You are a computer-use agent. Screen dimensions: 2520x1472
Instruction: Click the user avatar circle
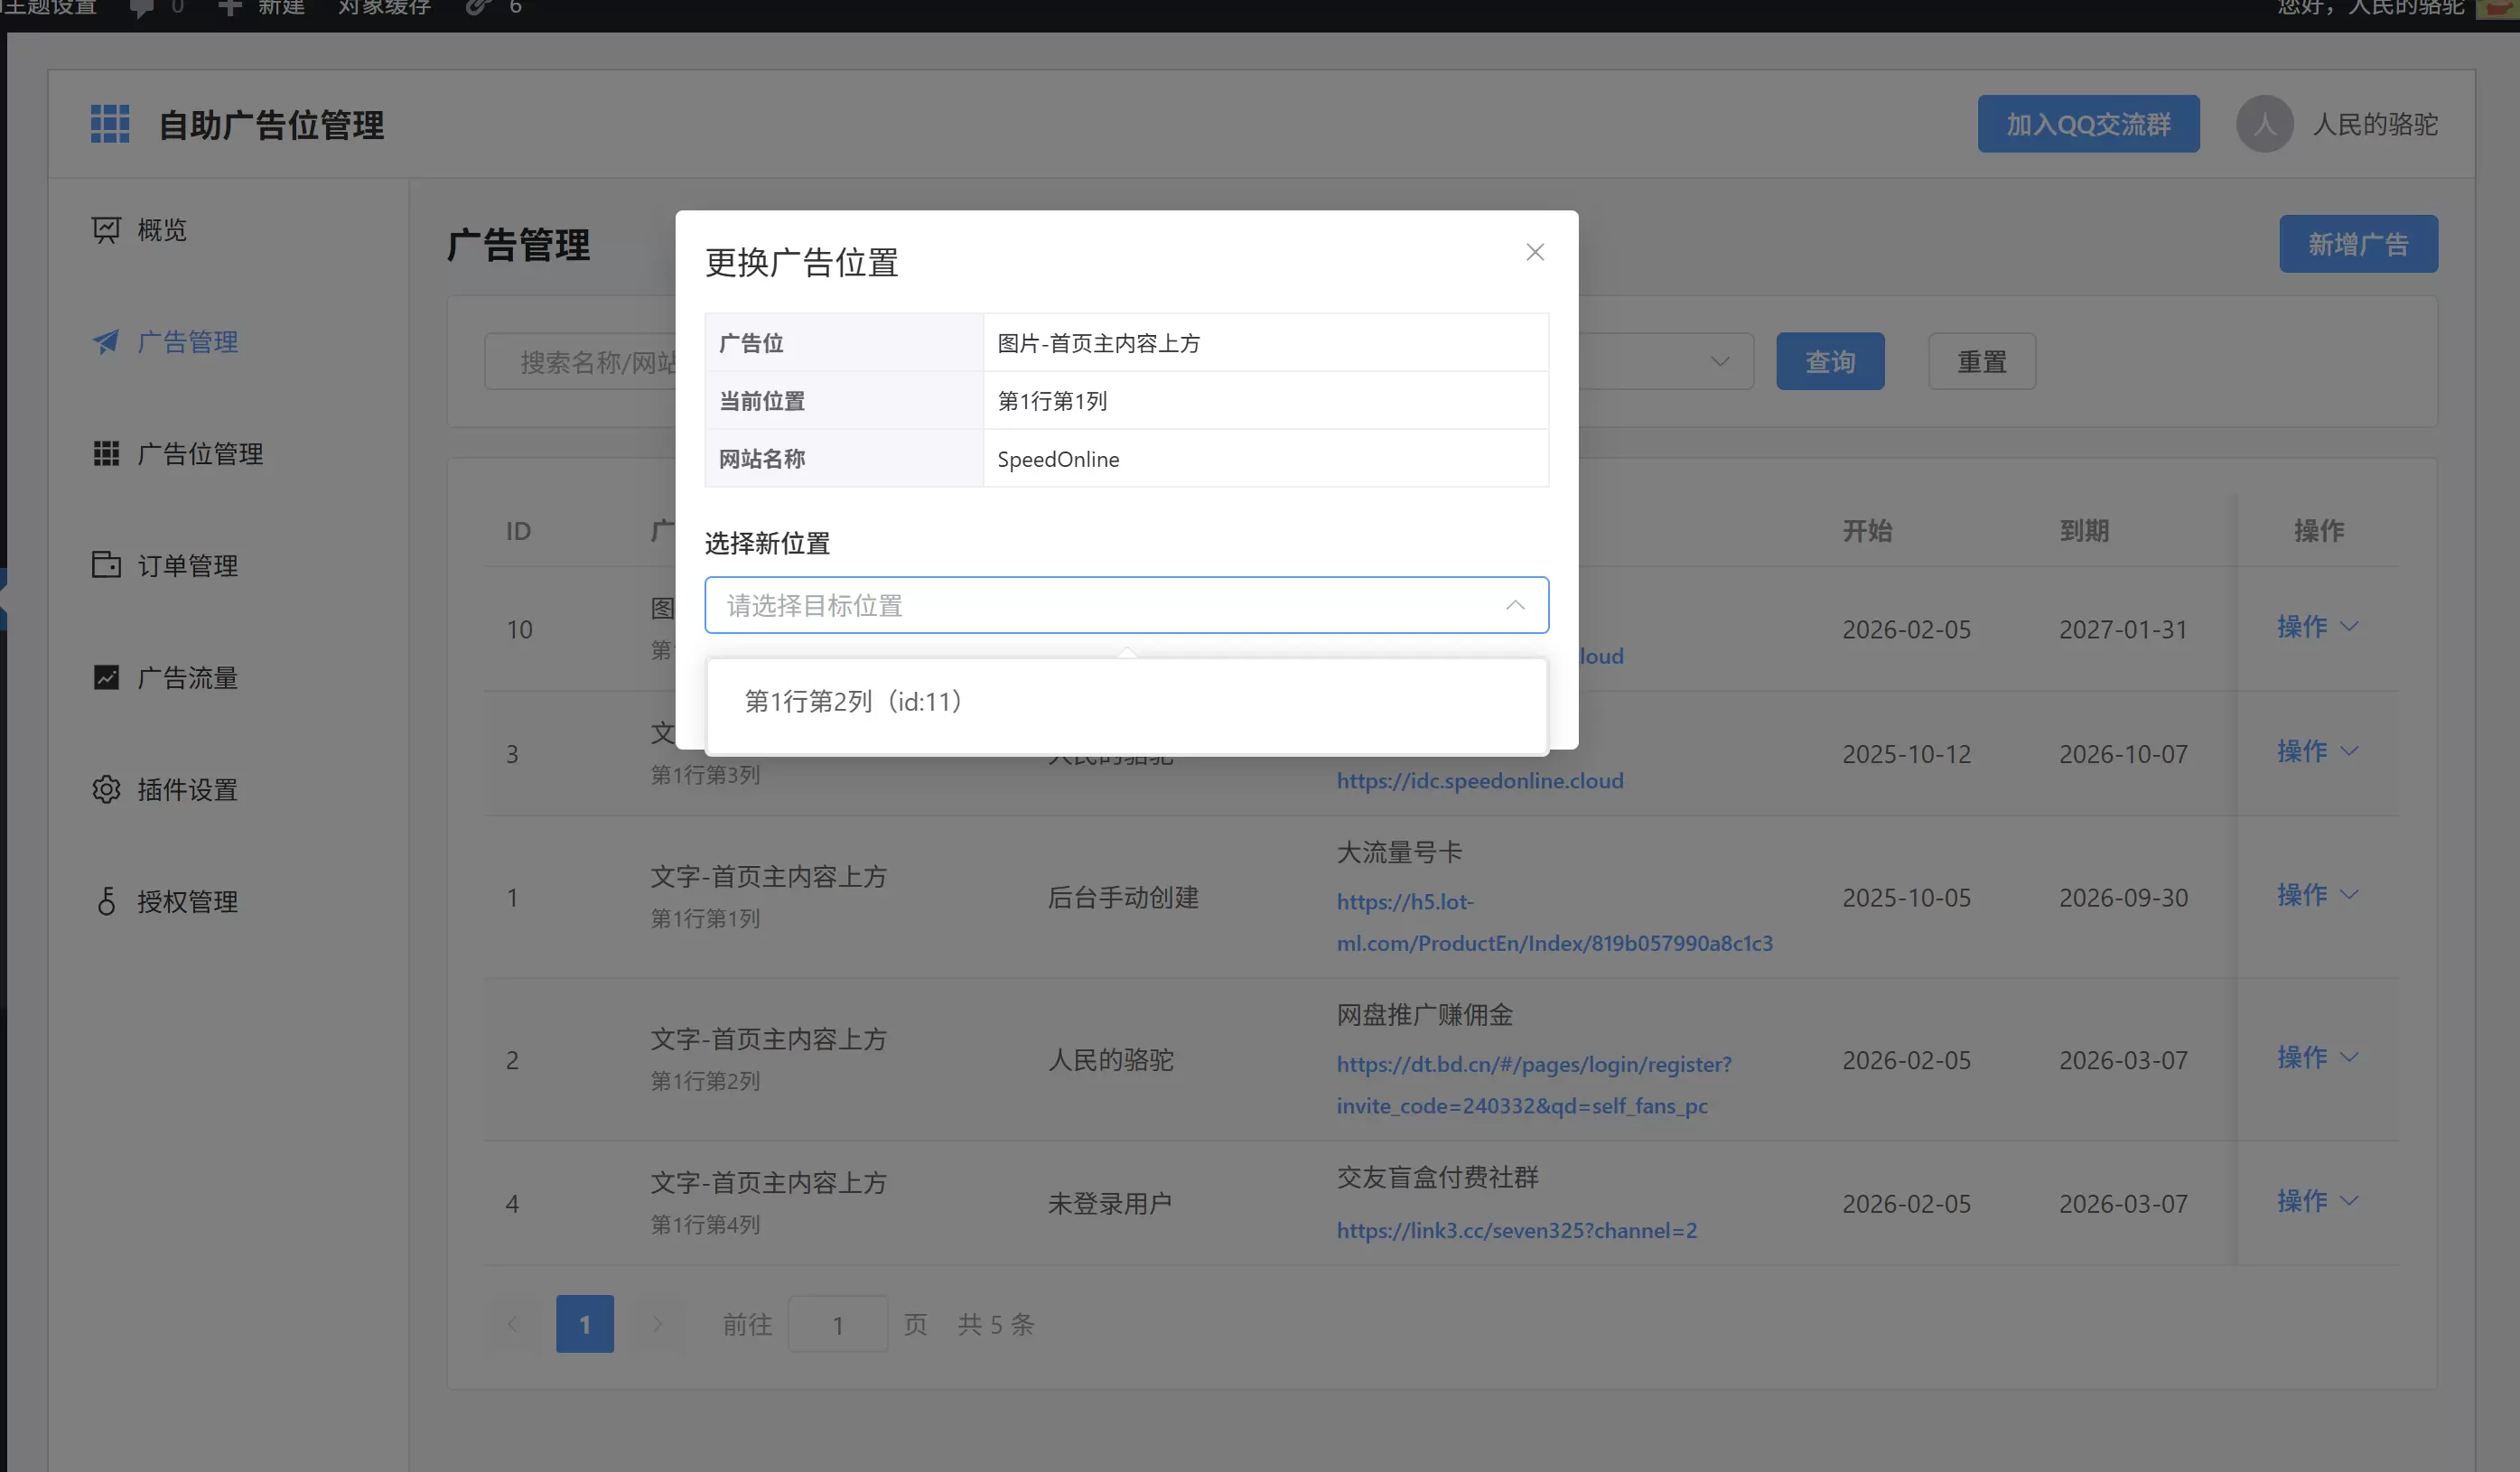pyautogui.click(x=2264, y=124)
